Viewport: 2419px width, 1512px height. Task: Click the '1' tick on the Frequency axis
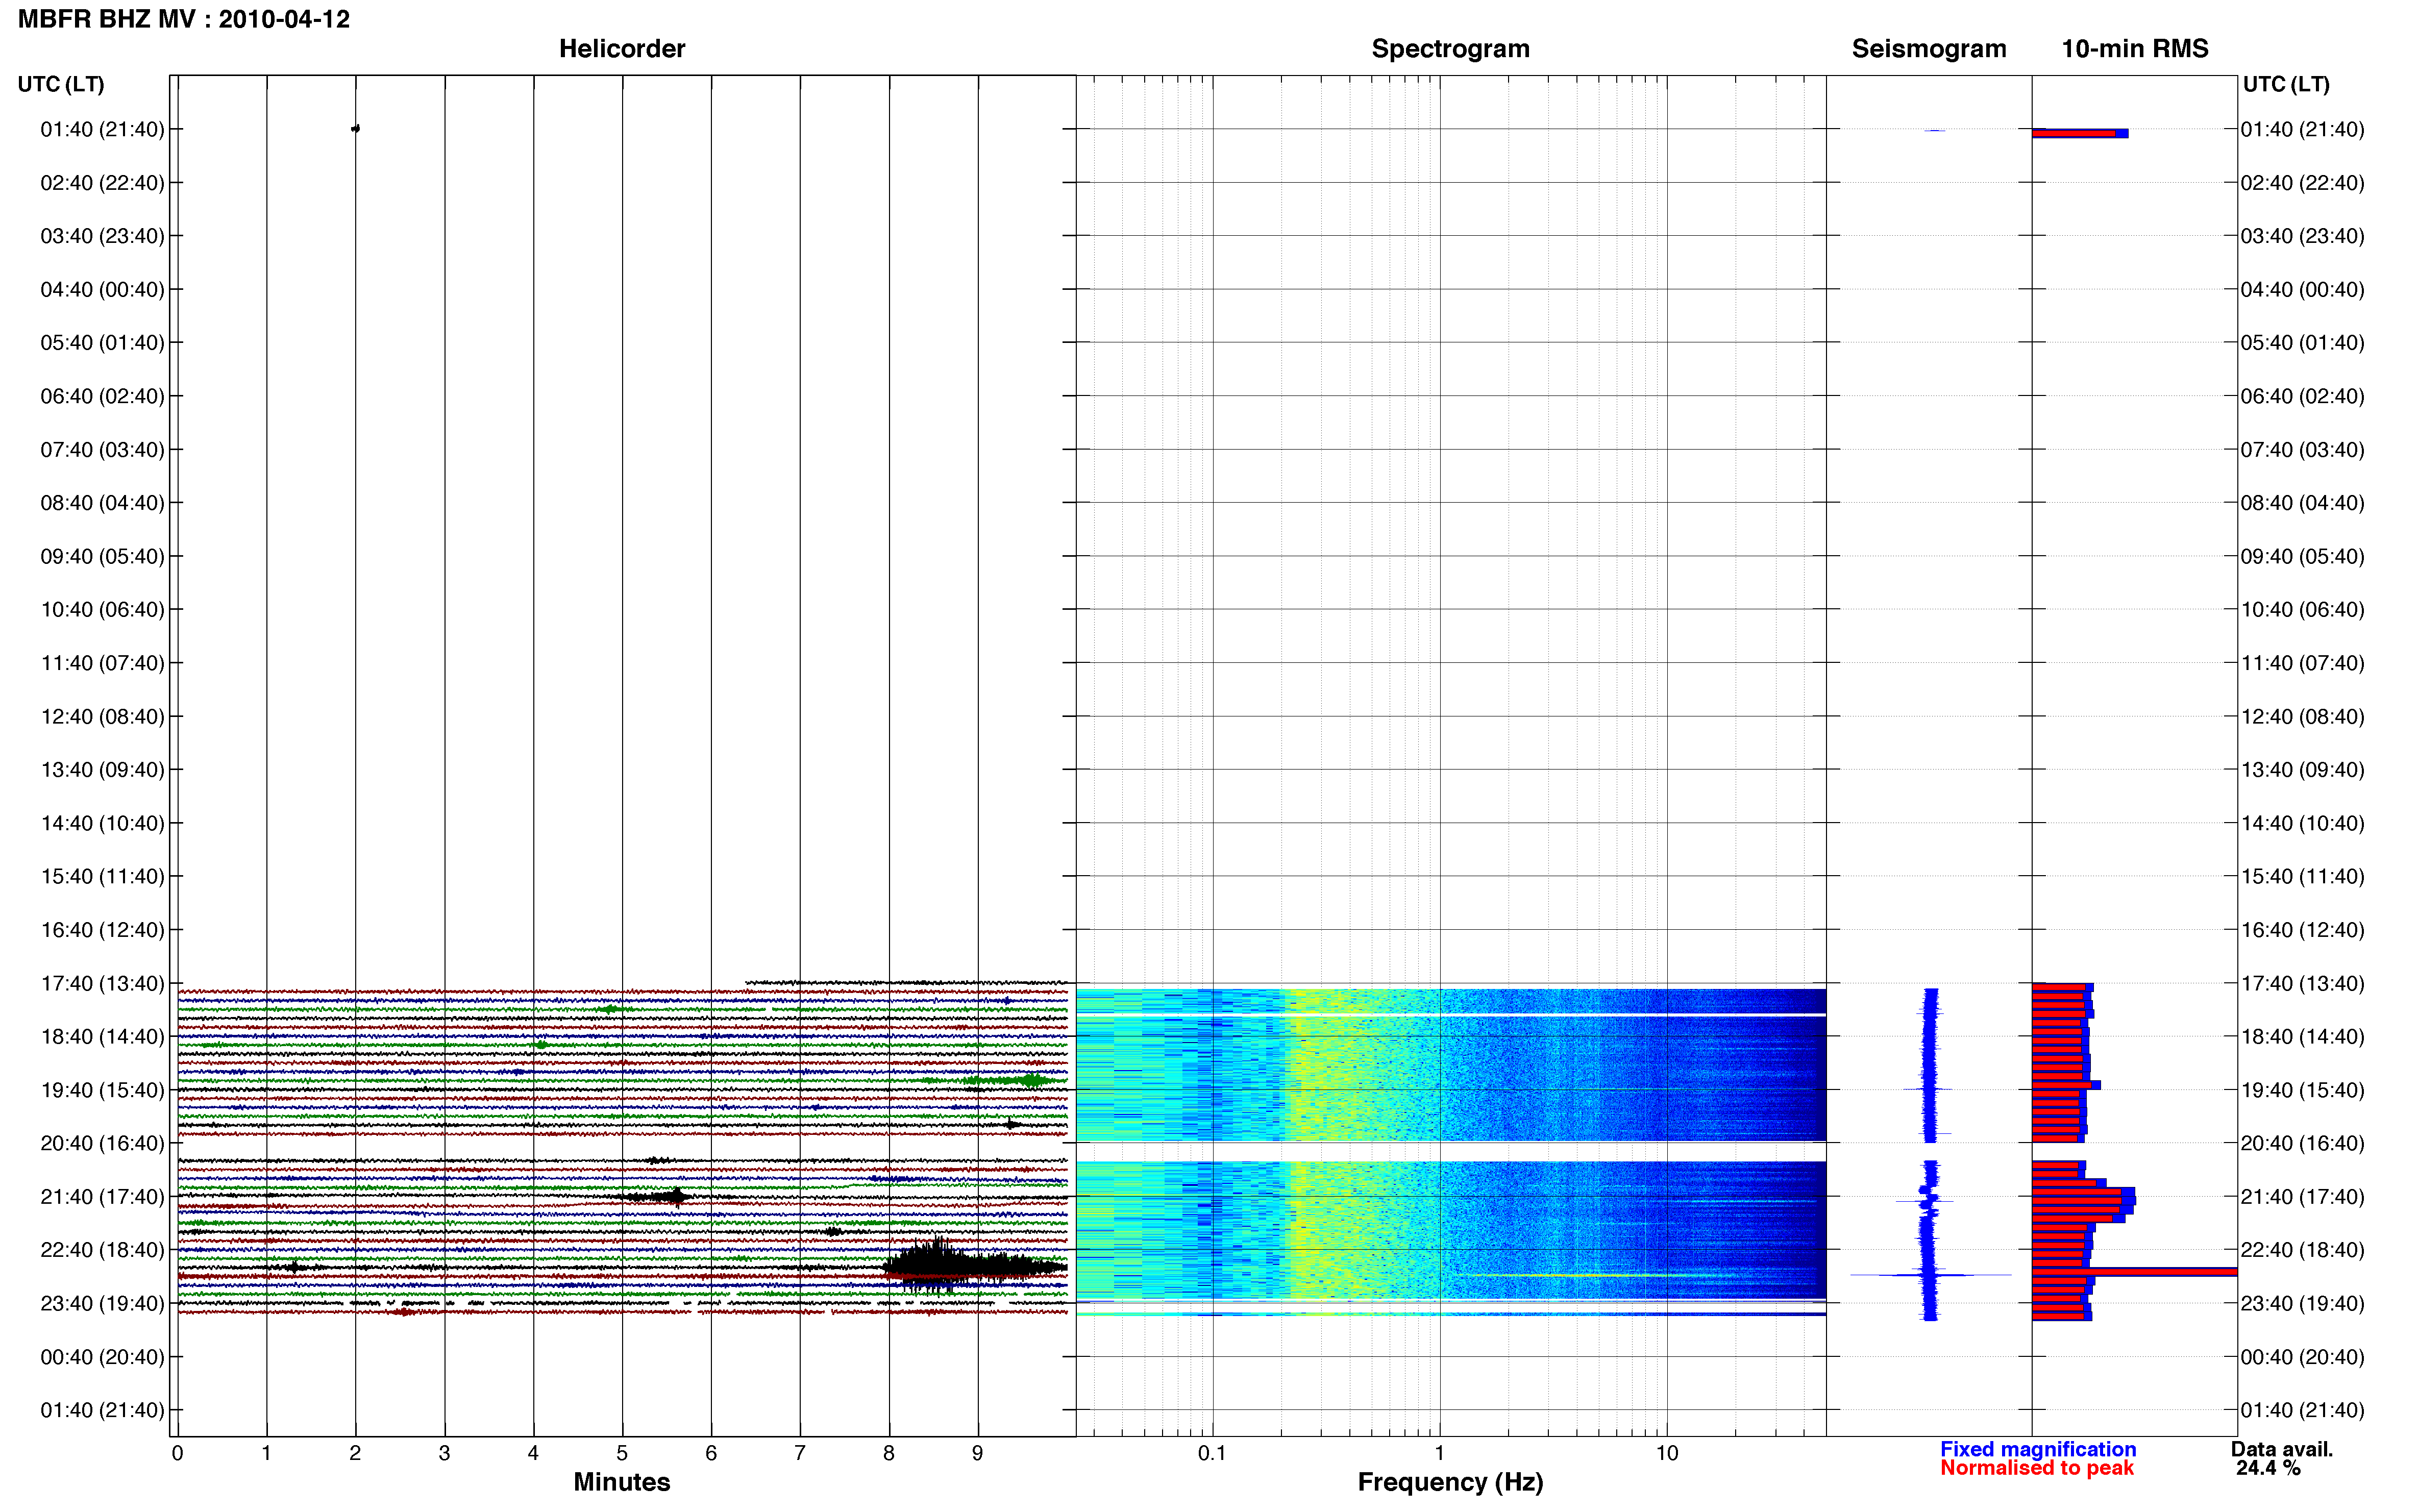tap(1439, 1453)
